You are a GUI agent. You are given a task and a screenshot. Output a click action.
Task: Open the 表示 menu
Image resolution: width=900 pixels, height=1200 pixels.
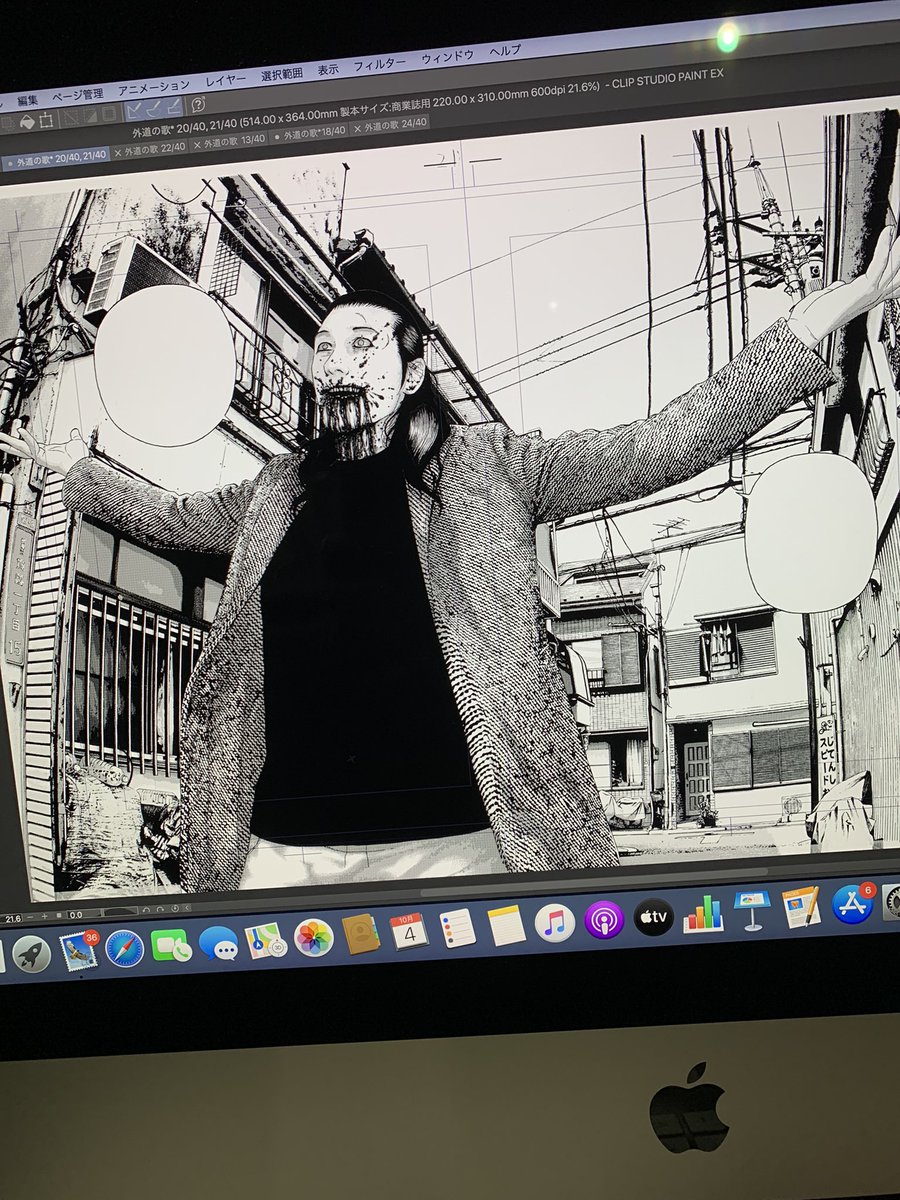tap(328, 70)
